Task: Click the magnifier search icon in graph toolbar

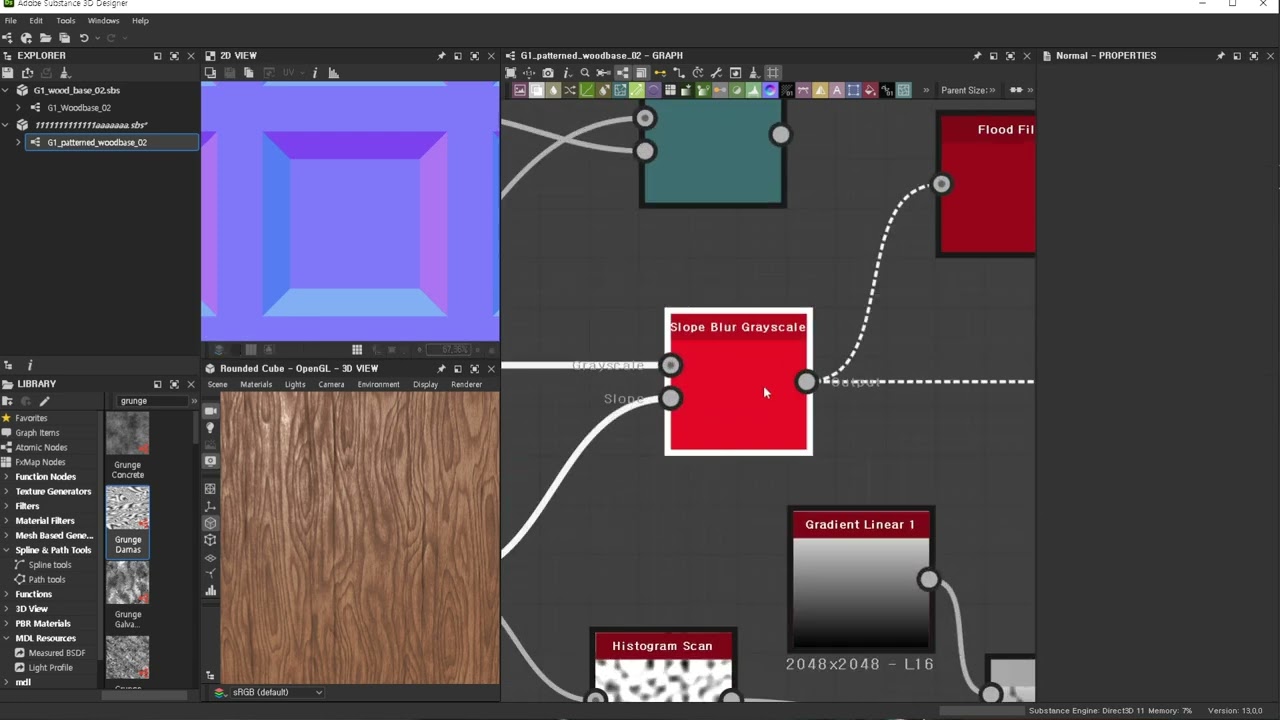Action: (585, 73)
